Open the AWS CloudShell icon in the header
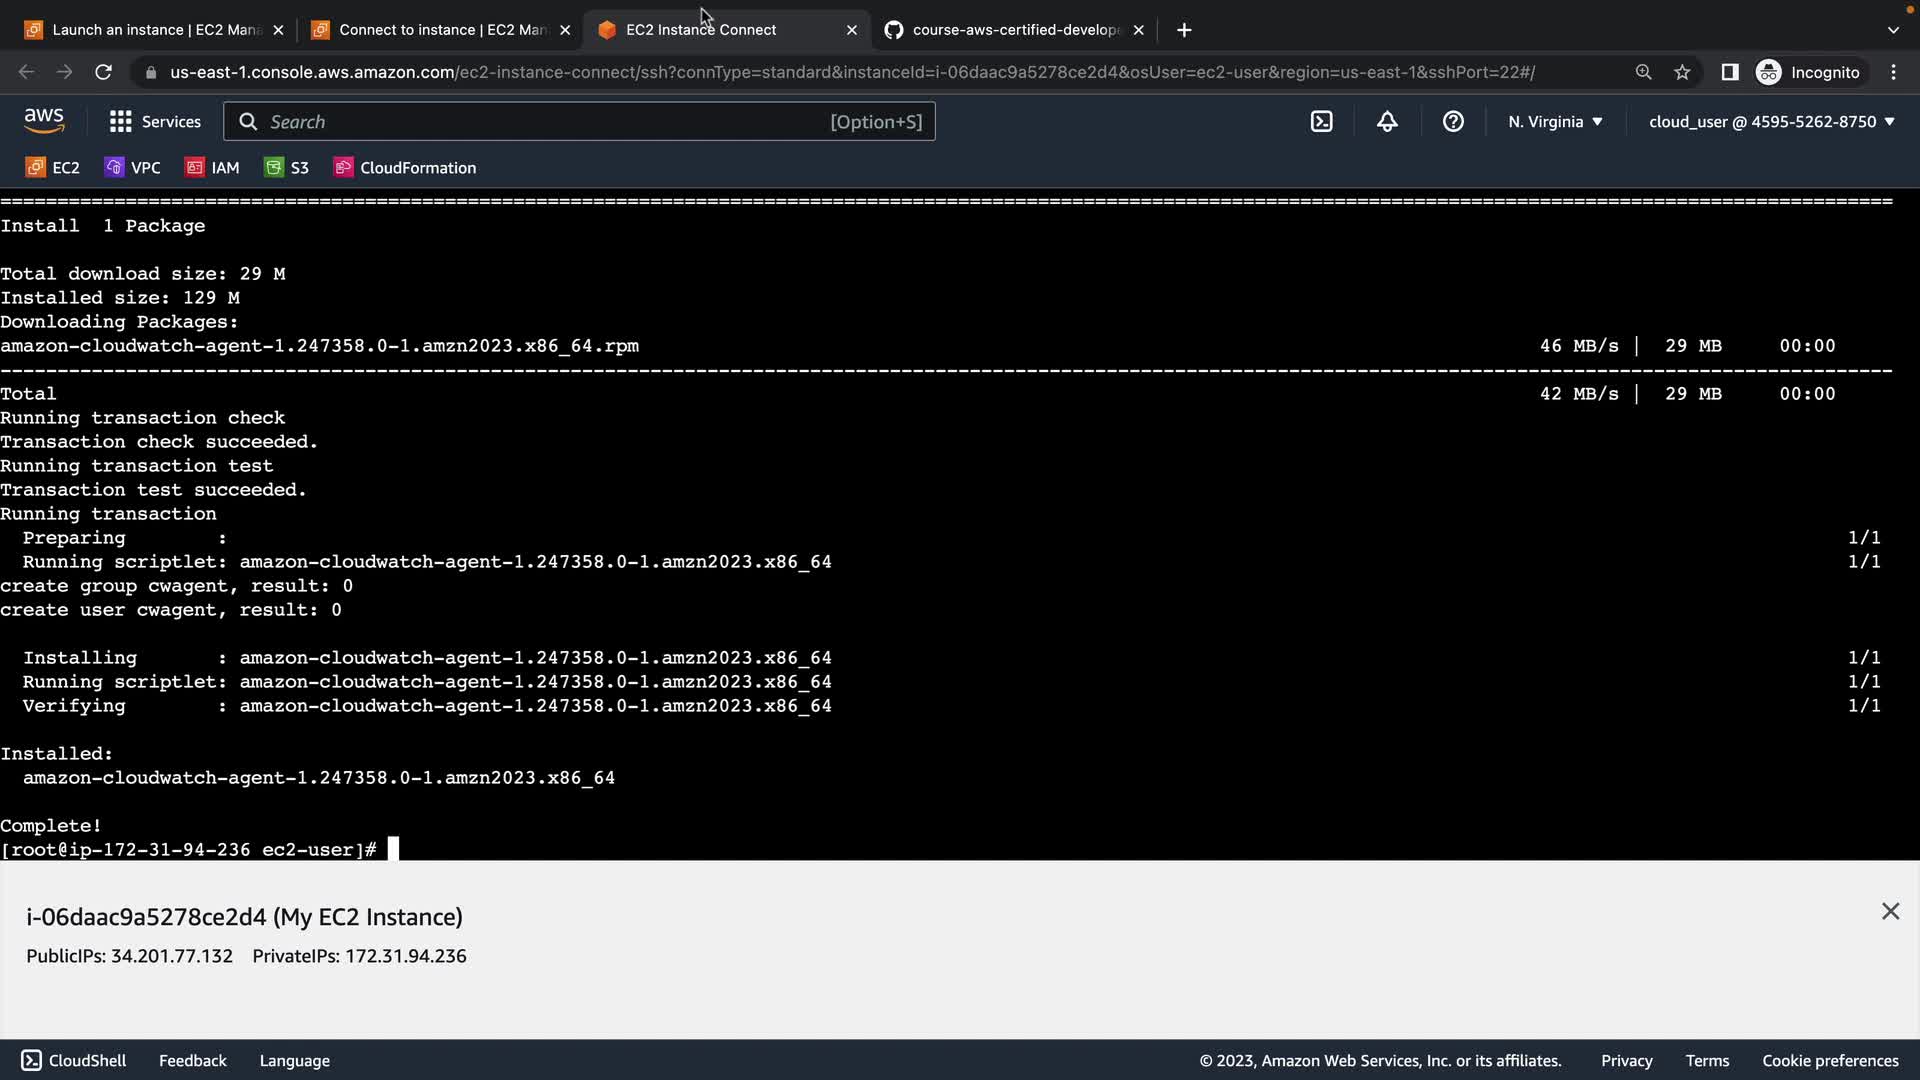Screen dimensions: 1920x1080 pos(1321,121)
